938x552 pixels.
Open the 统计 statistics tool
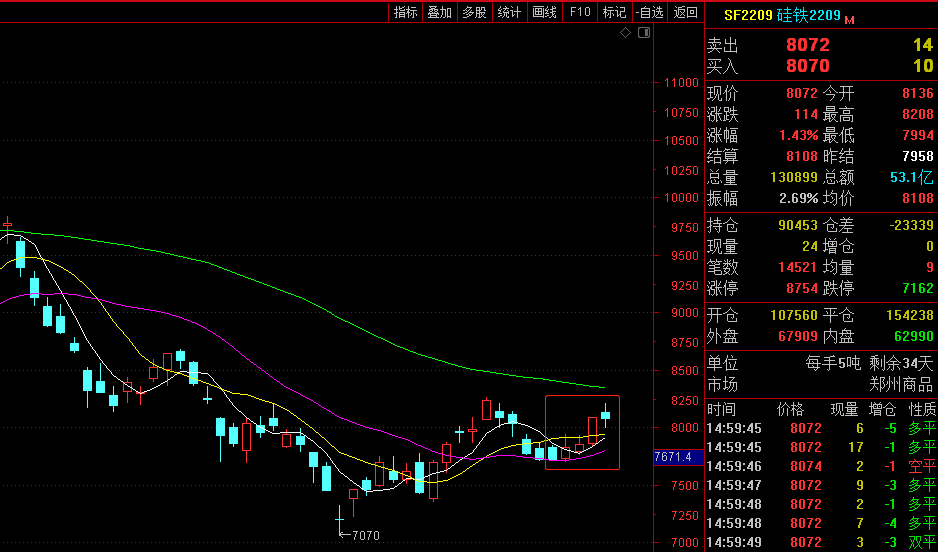click(509, 12)
